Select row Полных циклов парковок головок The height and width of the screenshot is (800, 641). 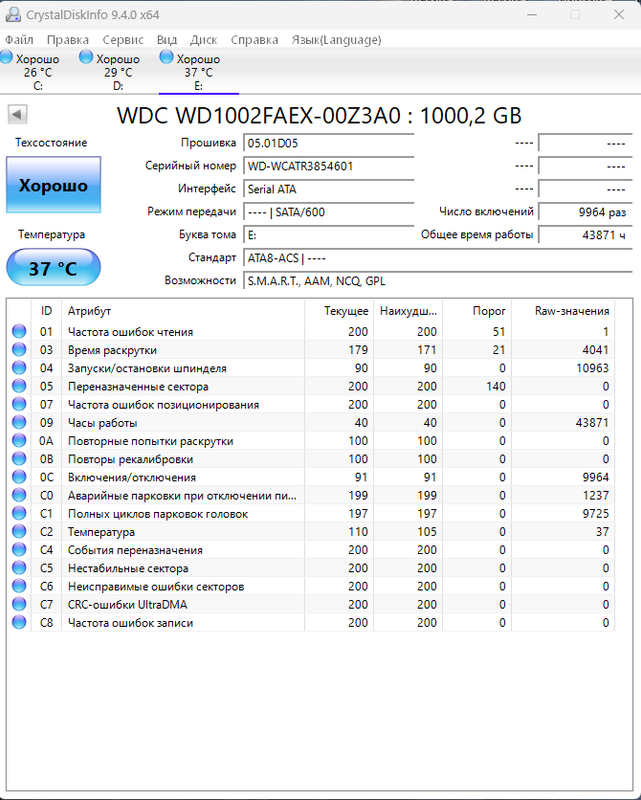pyautogui.click(x=311, y=513)
